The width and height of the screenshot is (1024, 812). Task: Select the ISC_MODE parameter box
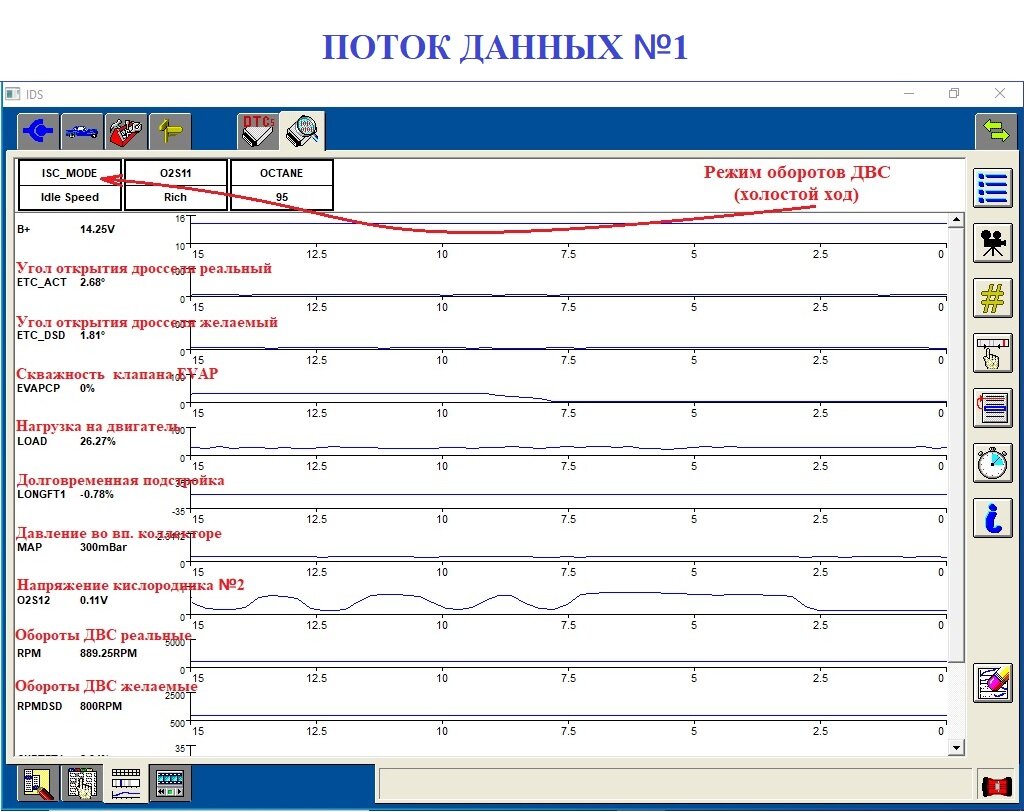coord(70,185)
